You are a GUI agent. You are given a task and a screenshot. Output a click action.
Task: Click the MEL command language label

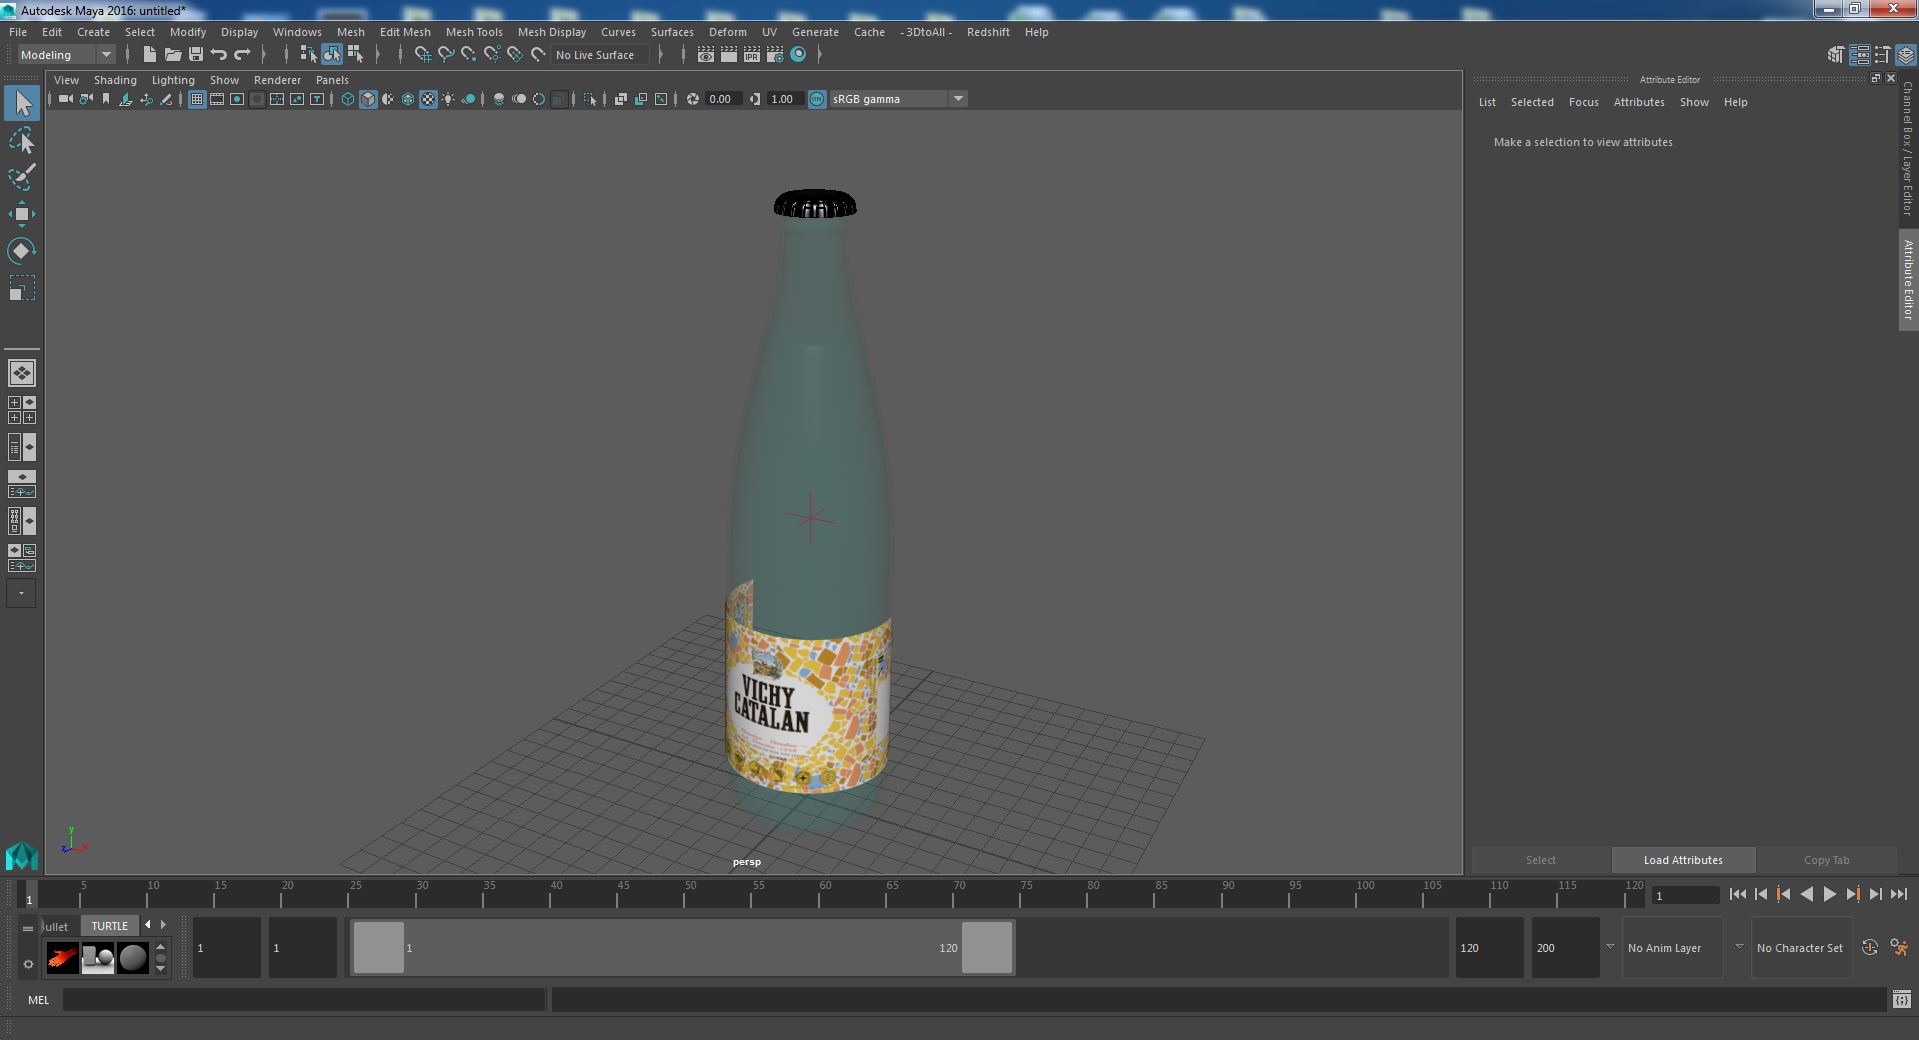coord(38,999)
